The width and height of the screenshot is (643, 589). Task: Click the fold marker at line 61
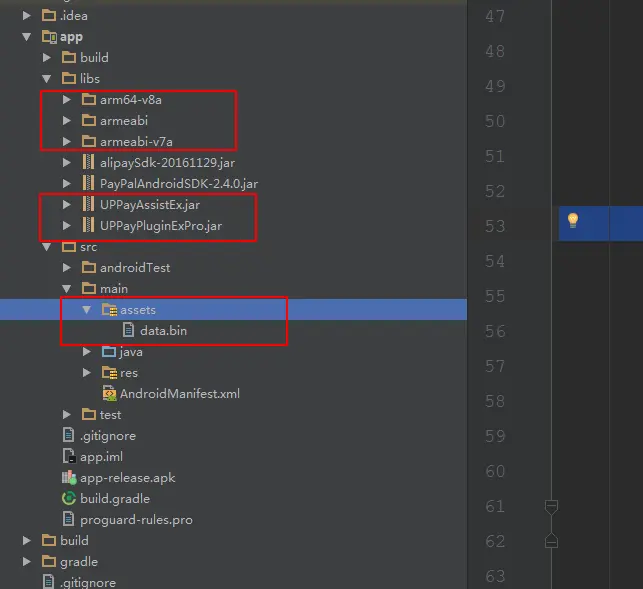tap(551, 507)
